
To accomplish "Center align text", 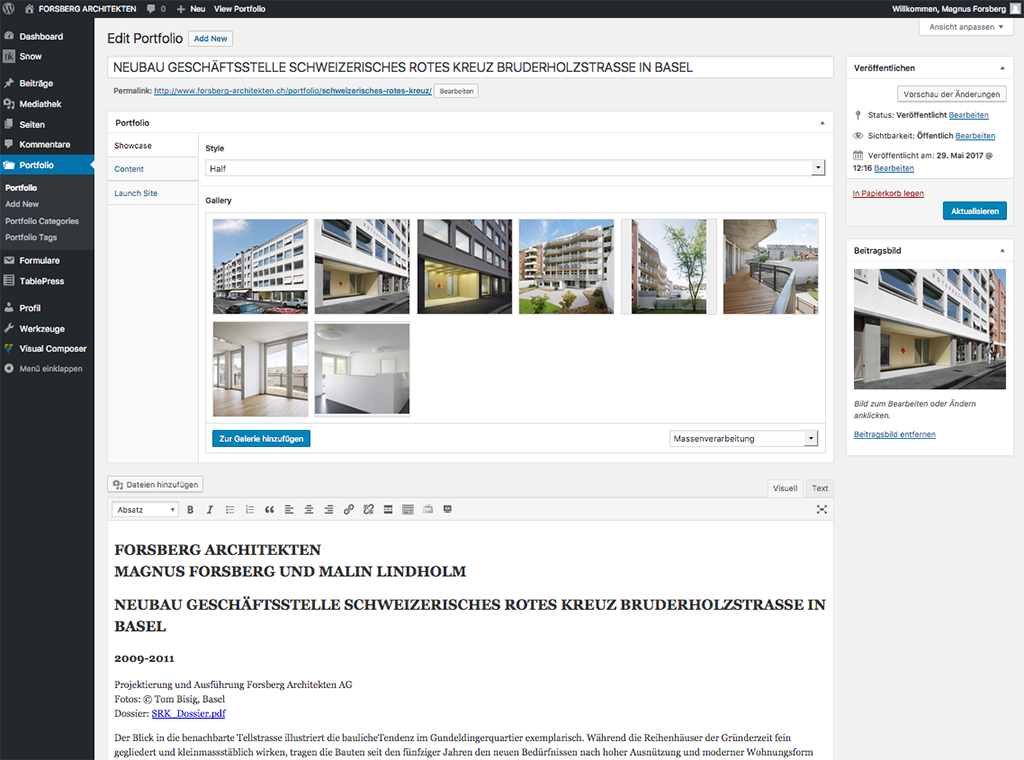I will point(309,510).
